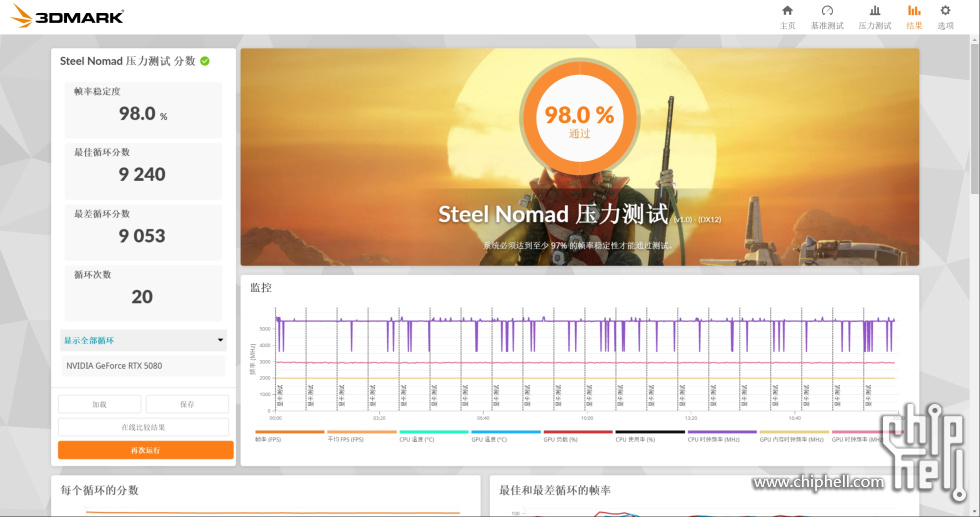Go to the 主页 home icon
Viewport: 980px width, 517px height.
[787, 16]
